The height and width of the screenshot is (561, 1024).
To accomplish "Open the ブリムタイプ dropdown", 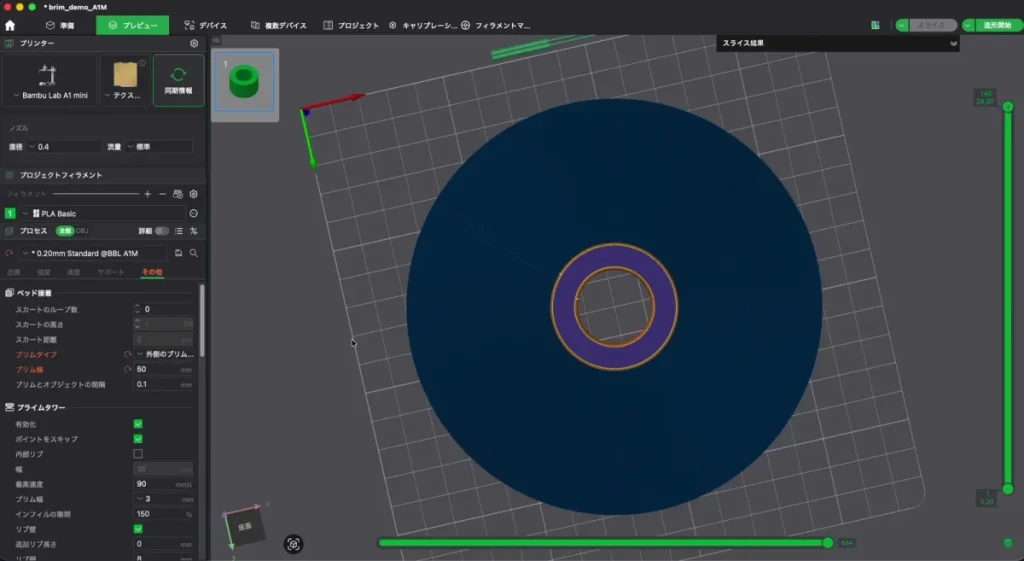I will [x=164, y=355].
